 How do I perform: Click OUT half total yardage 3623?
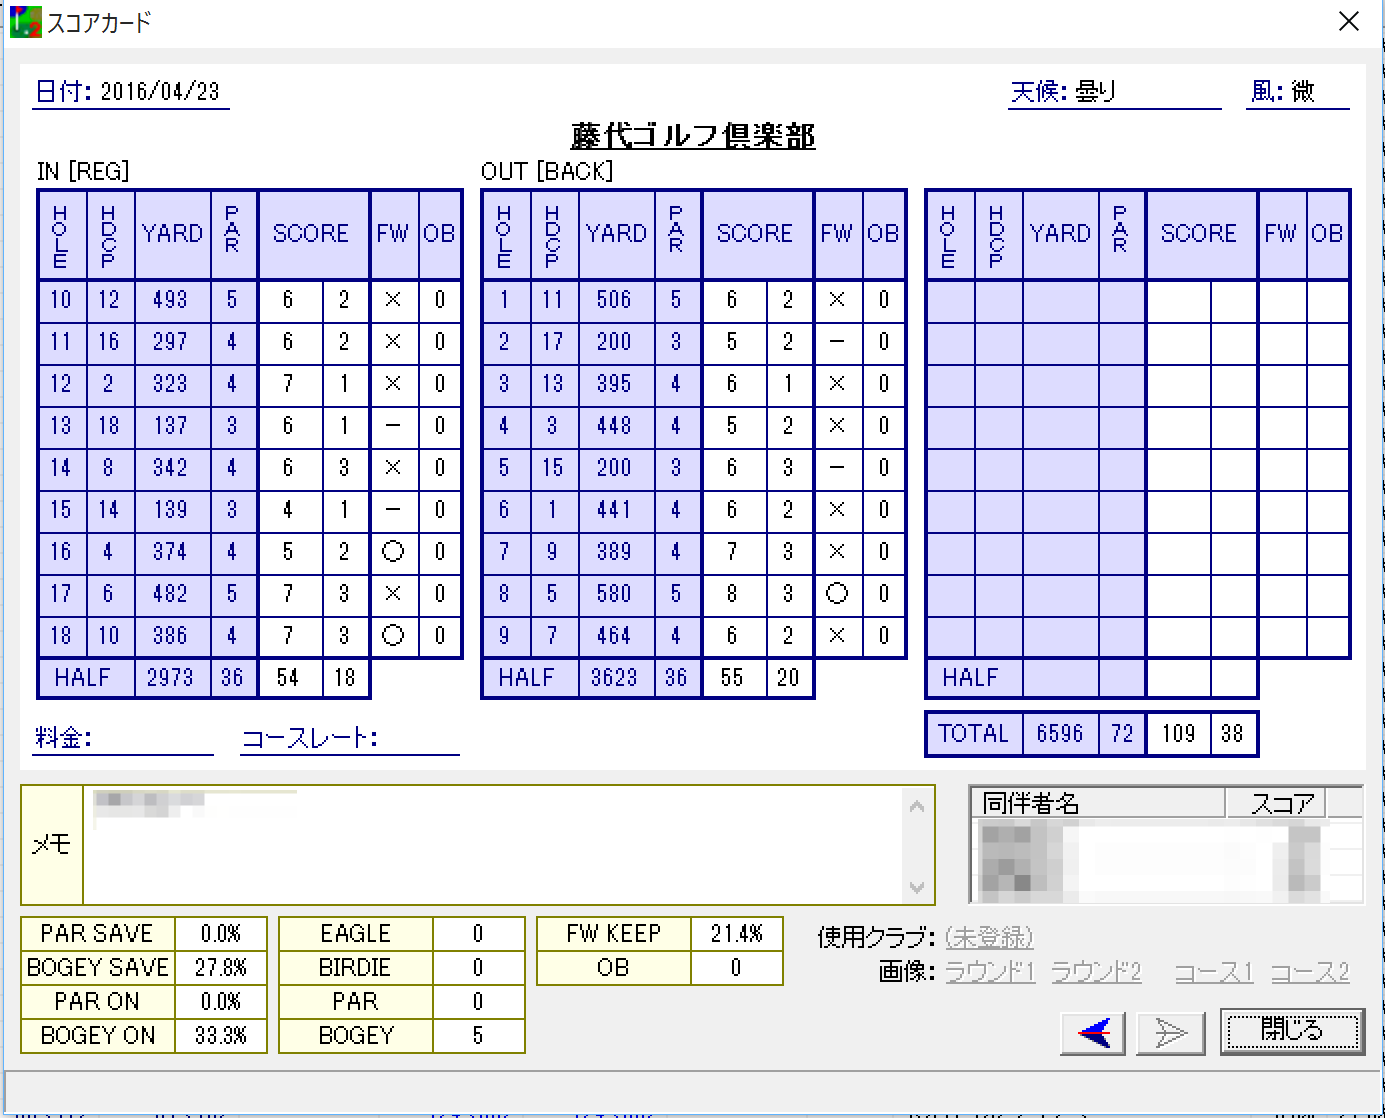point(614,678)
